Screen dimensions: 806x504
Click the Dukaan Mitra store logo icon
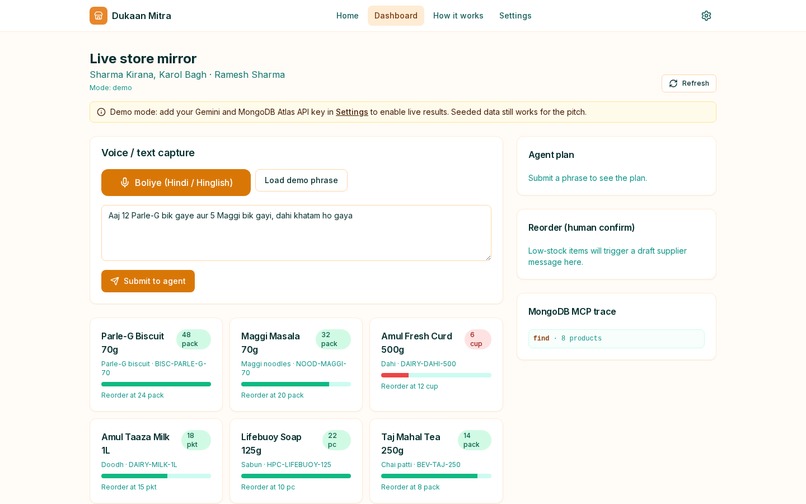click(98, 16)
